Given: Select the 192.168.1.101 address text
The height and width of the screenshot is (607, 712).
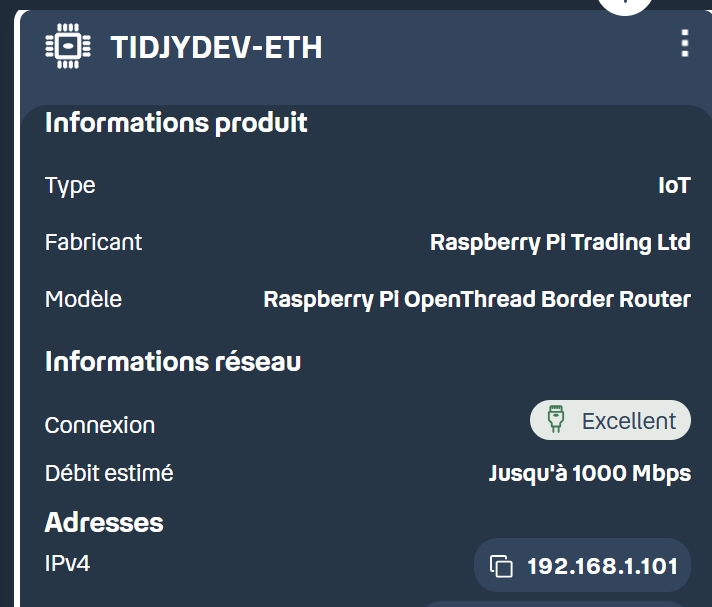Looking at the screenshot, I should click(x=602, y=567).
